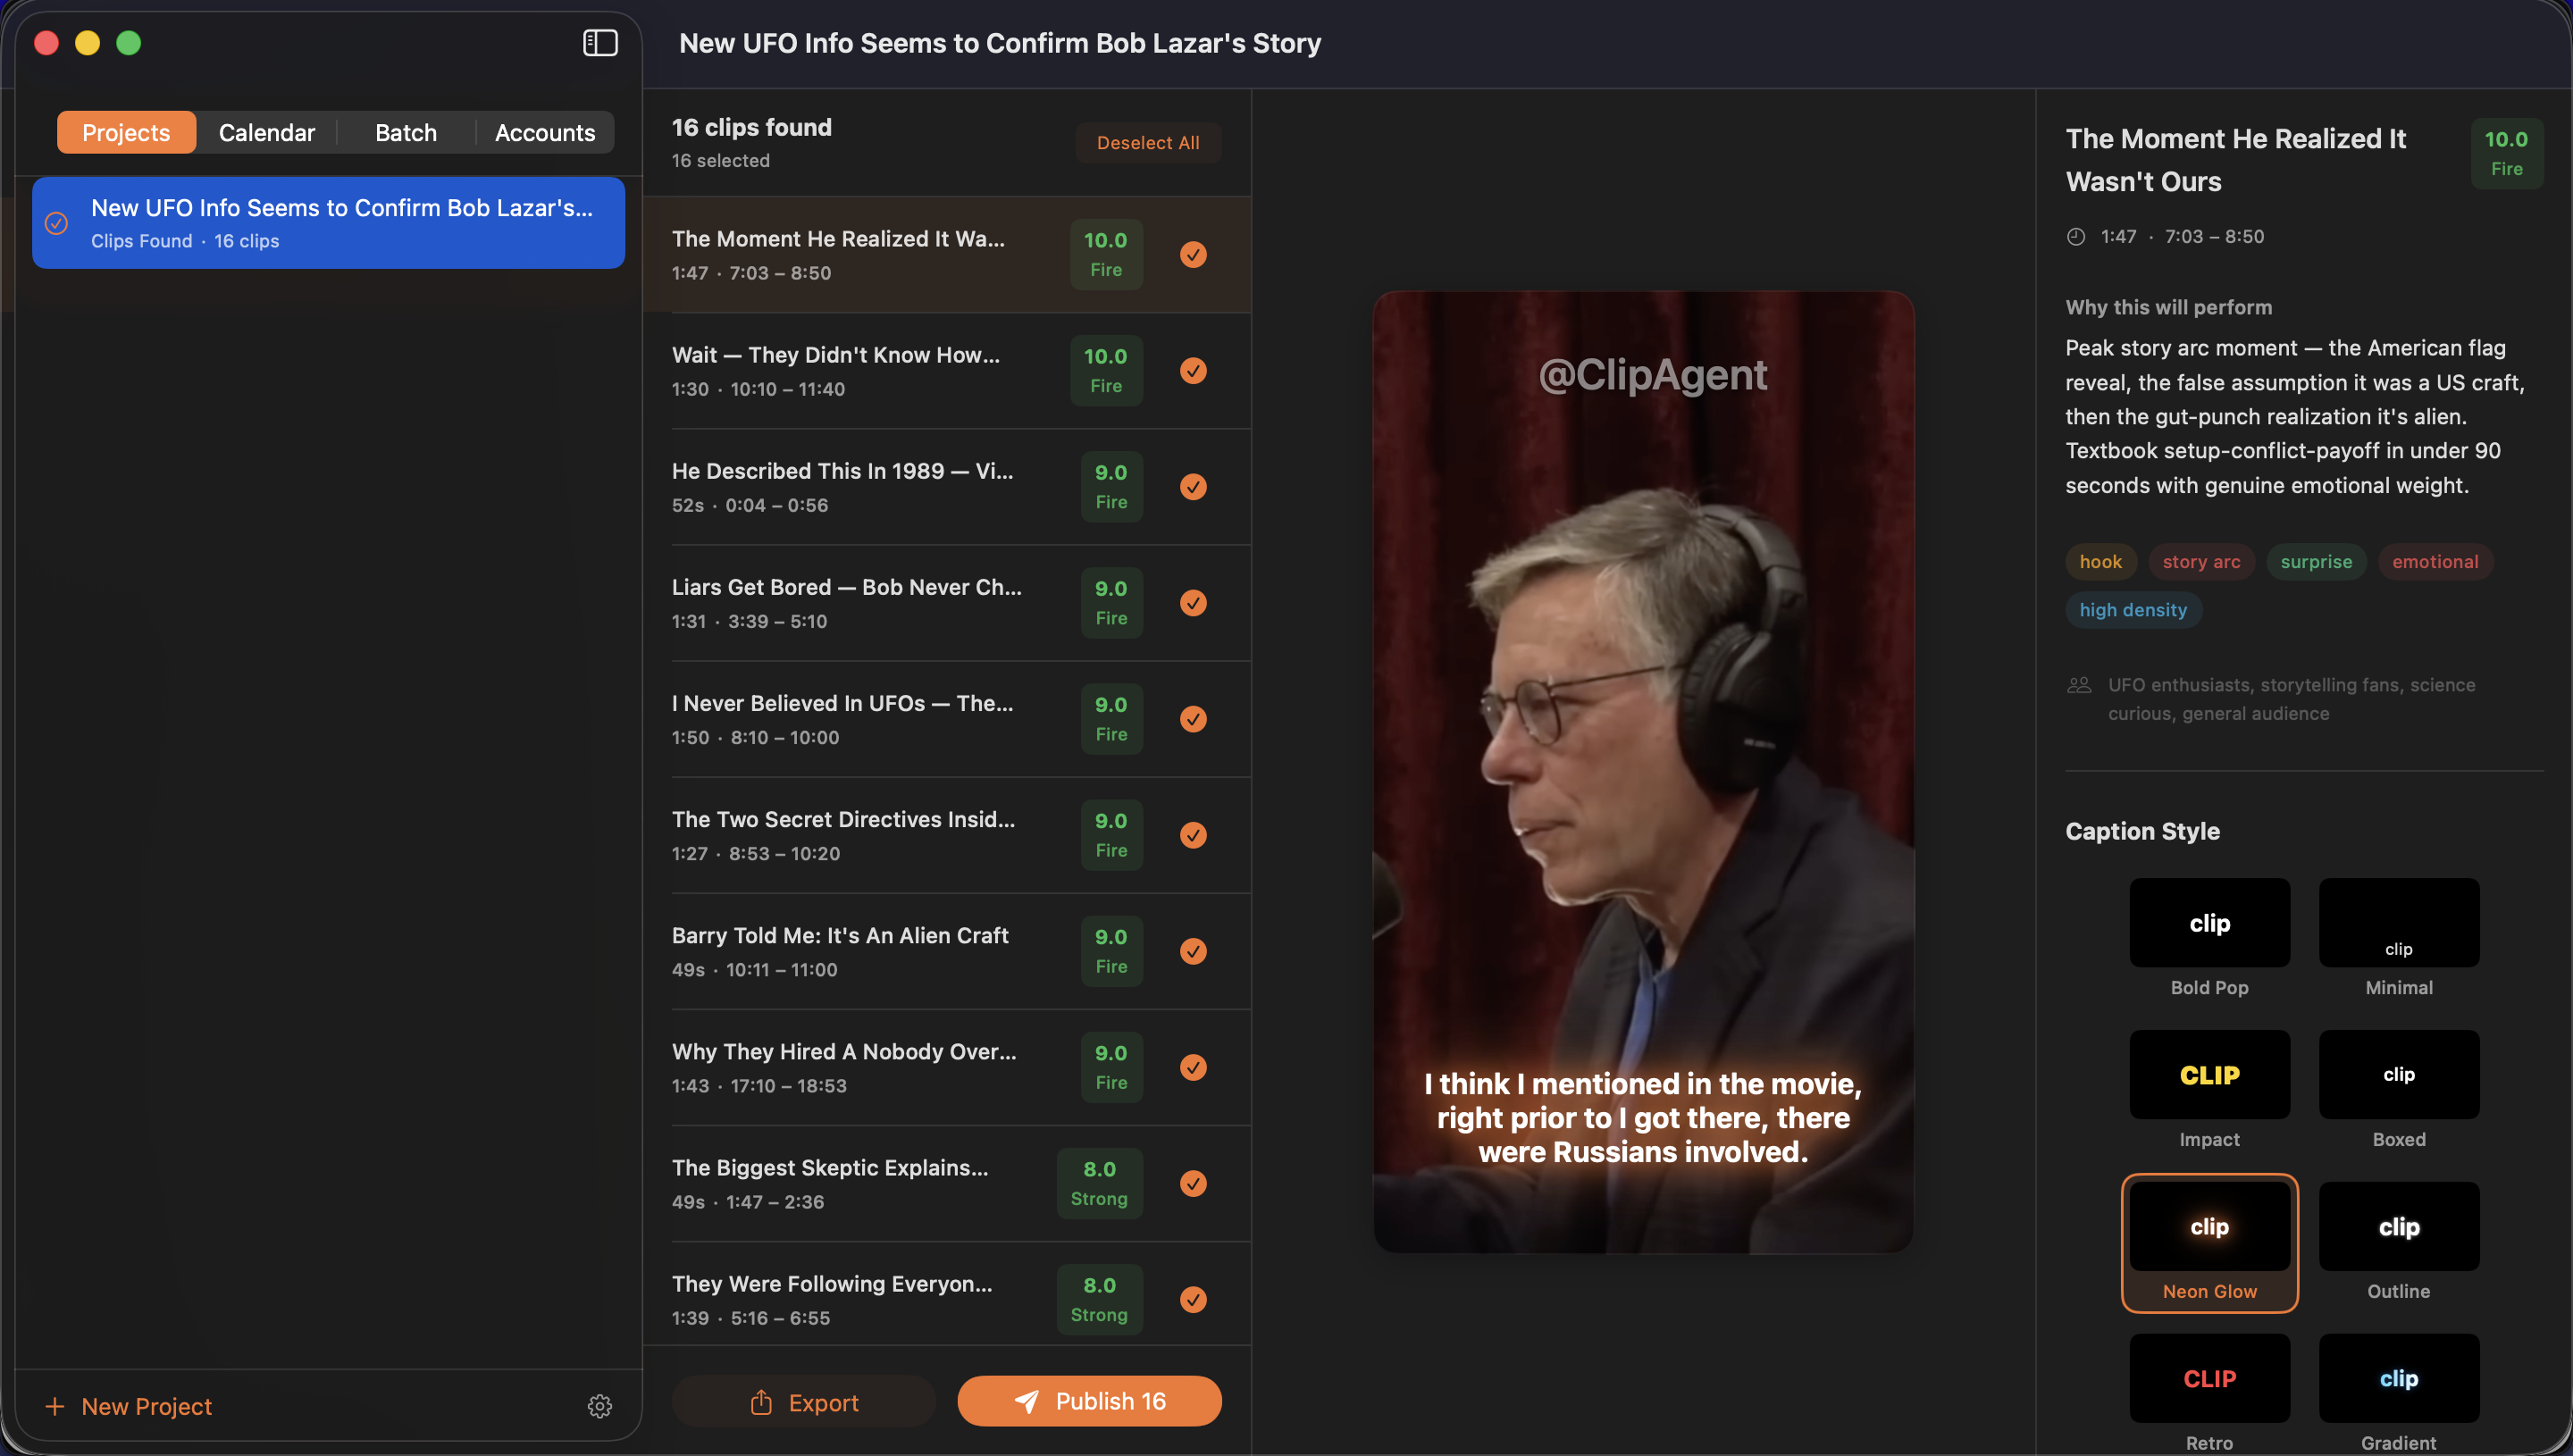Toggle checkmark on 'The Biggest Skeptic Explains' clip
This screenshot has width=2573, height=1456.
[x=1193, y=1183]
